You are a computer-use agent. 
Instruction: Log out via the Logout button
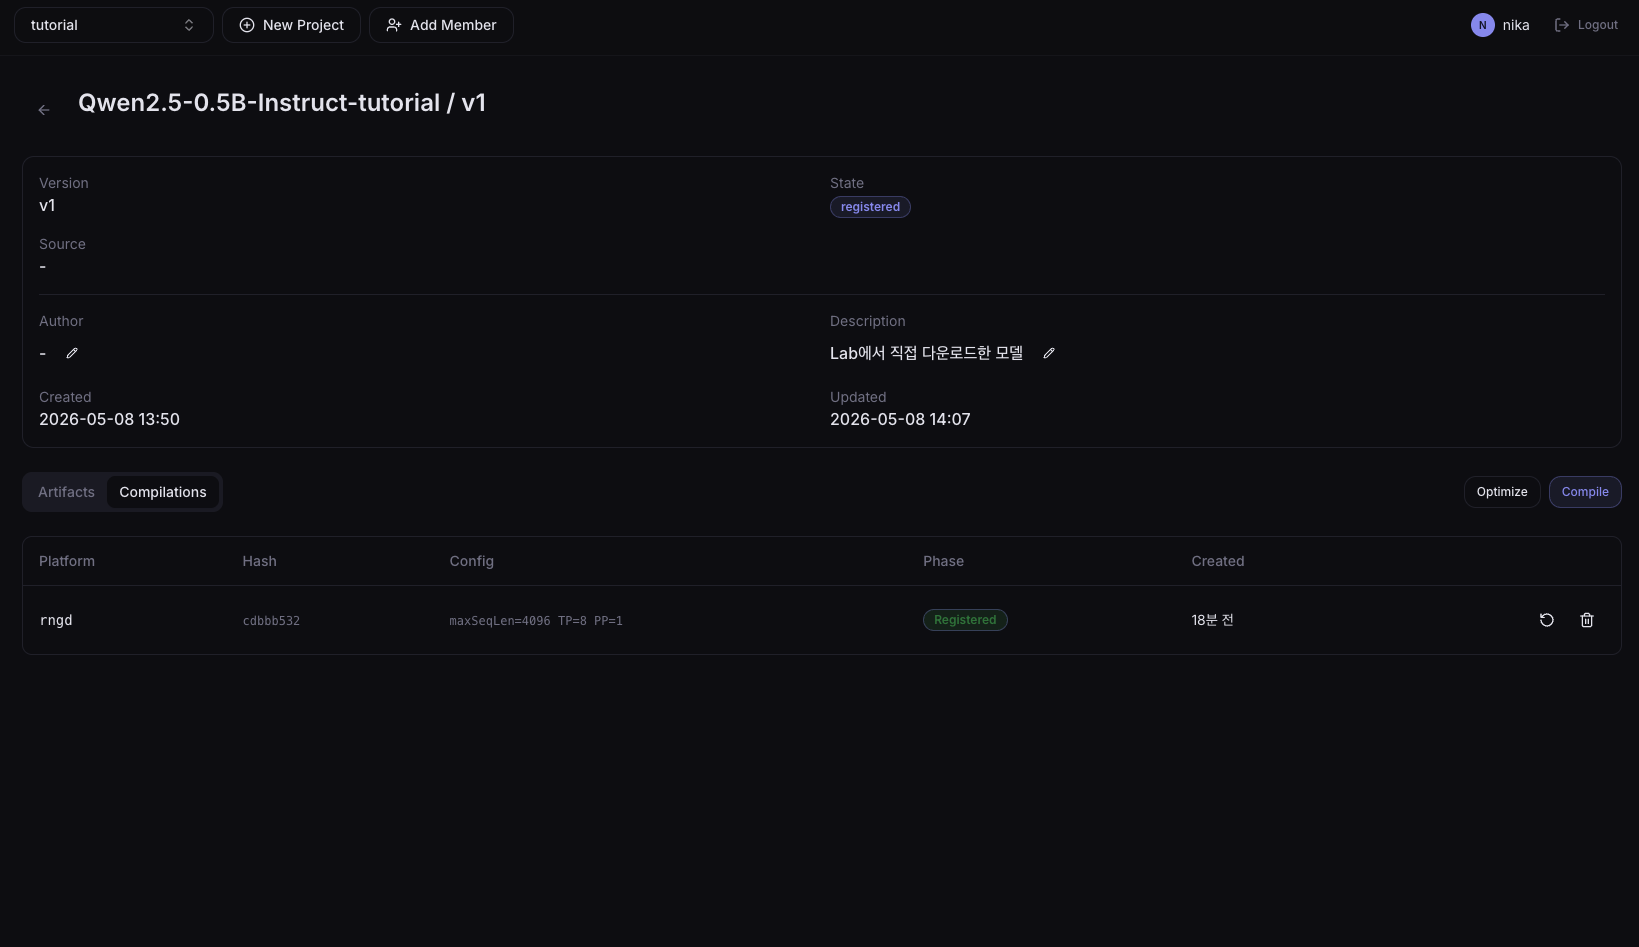[1586, 25]
